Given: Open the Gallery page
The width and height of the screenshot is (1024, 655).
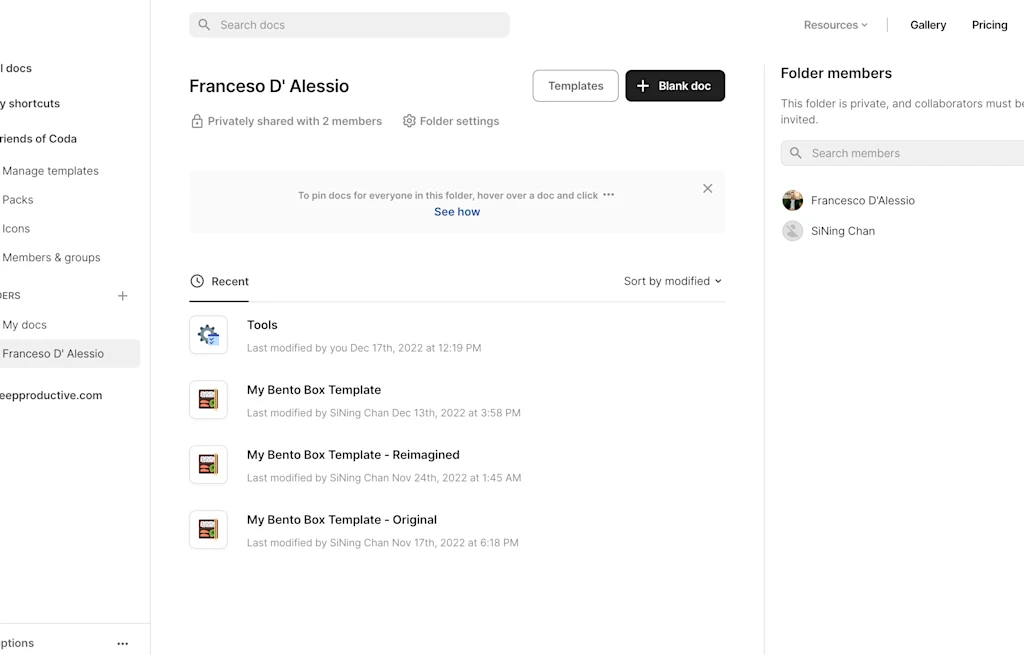Looking at the screenshot, I should pos(928,25).
